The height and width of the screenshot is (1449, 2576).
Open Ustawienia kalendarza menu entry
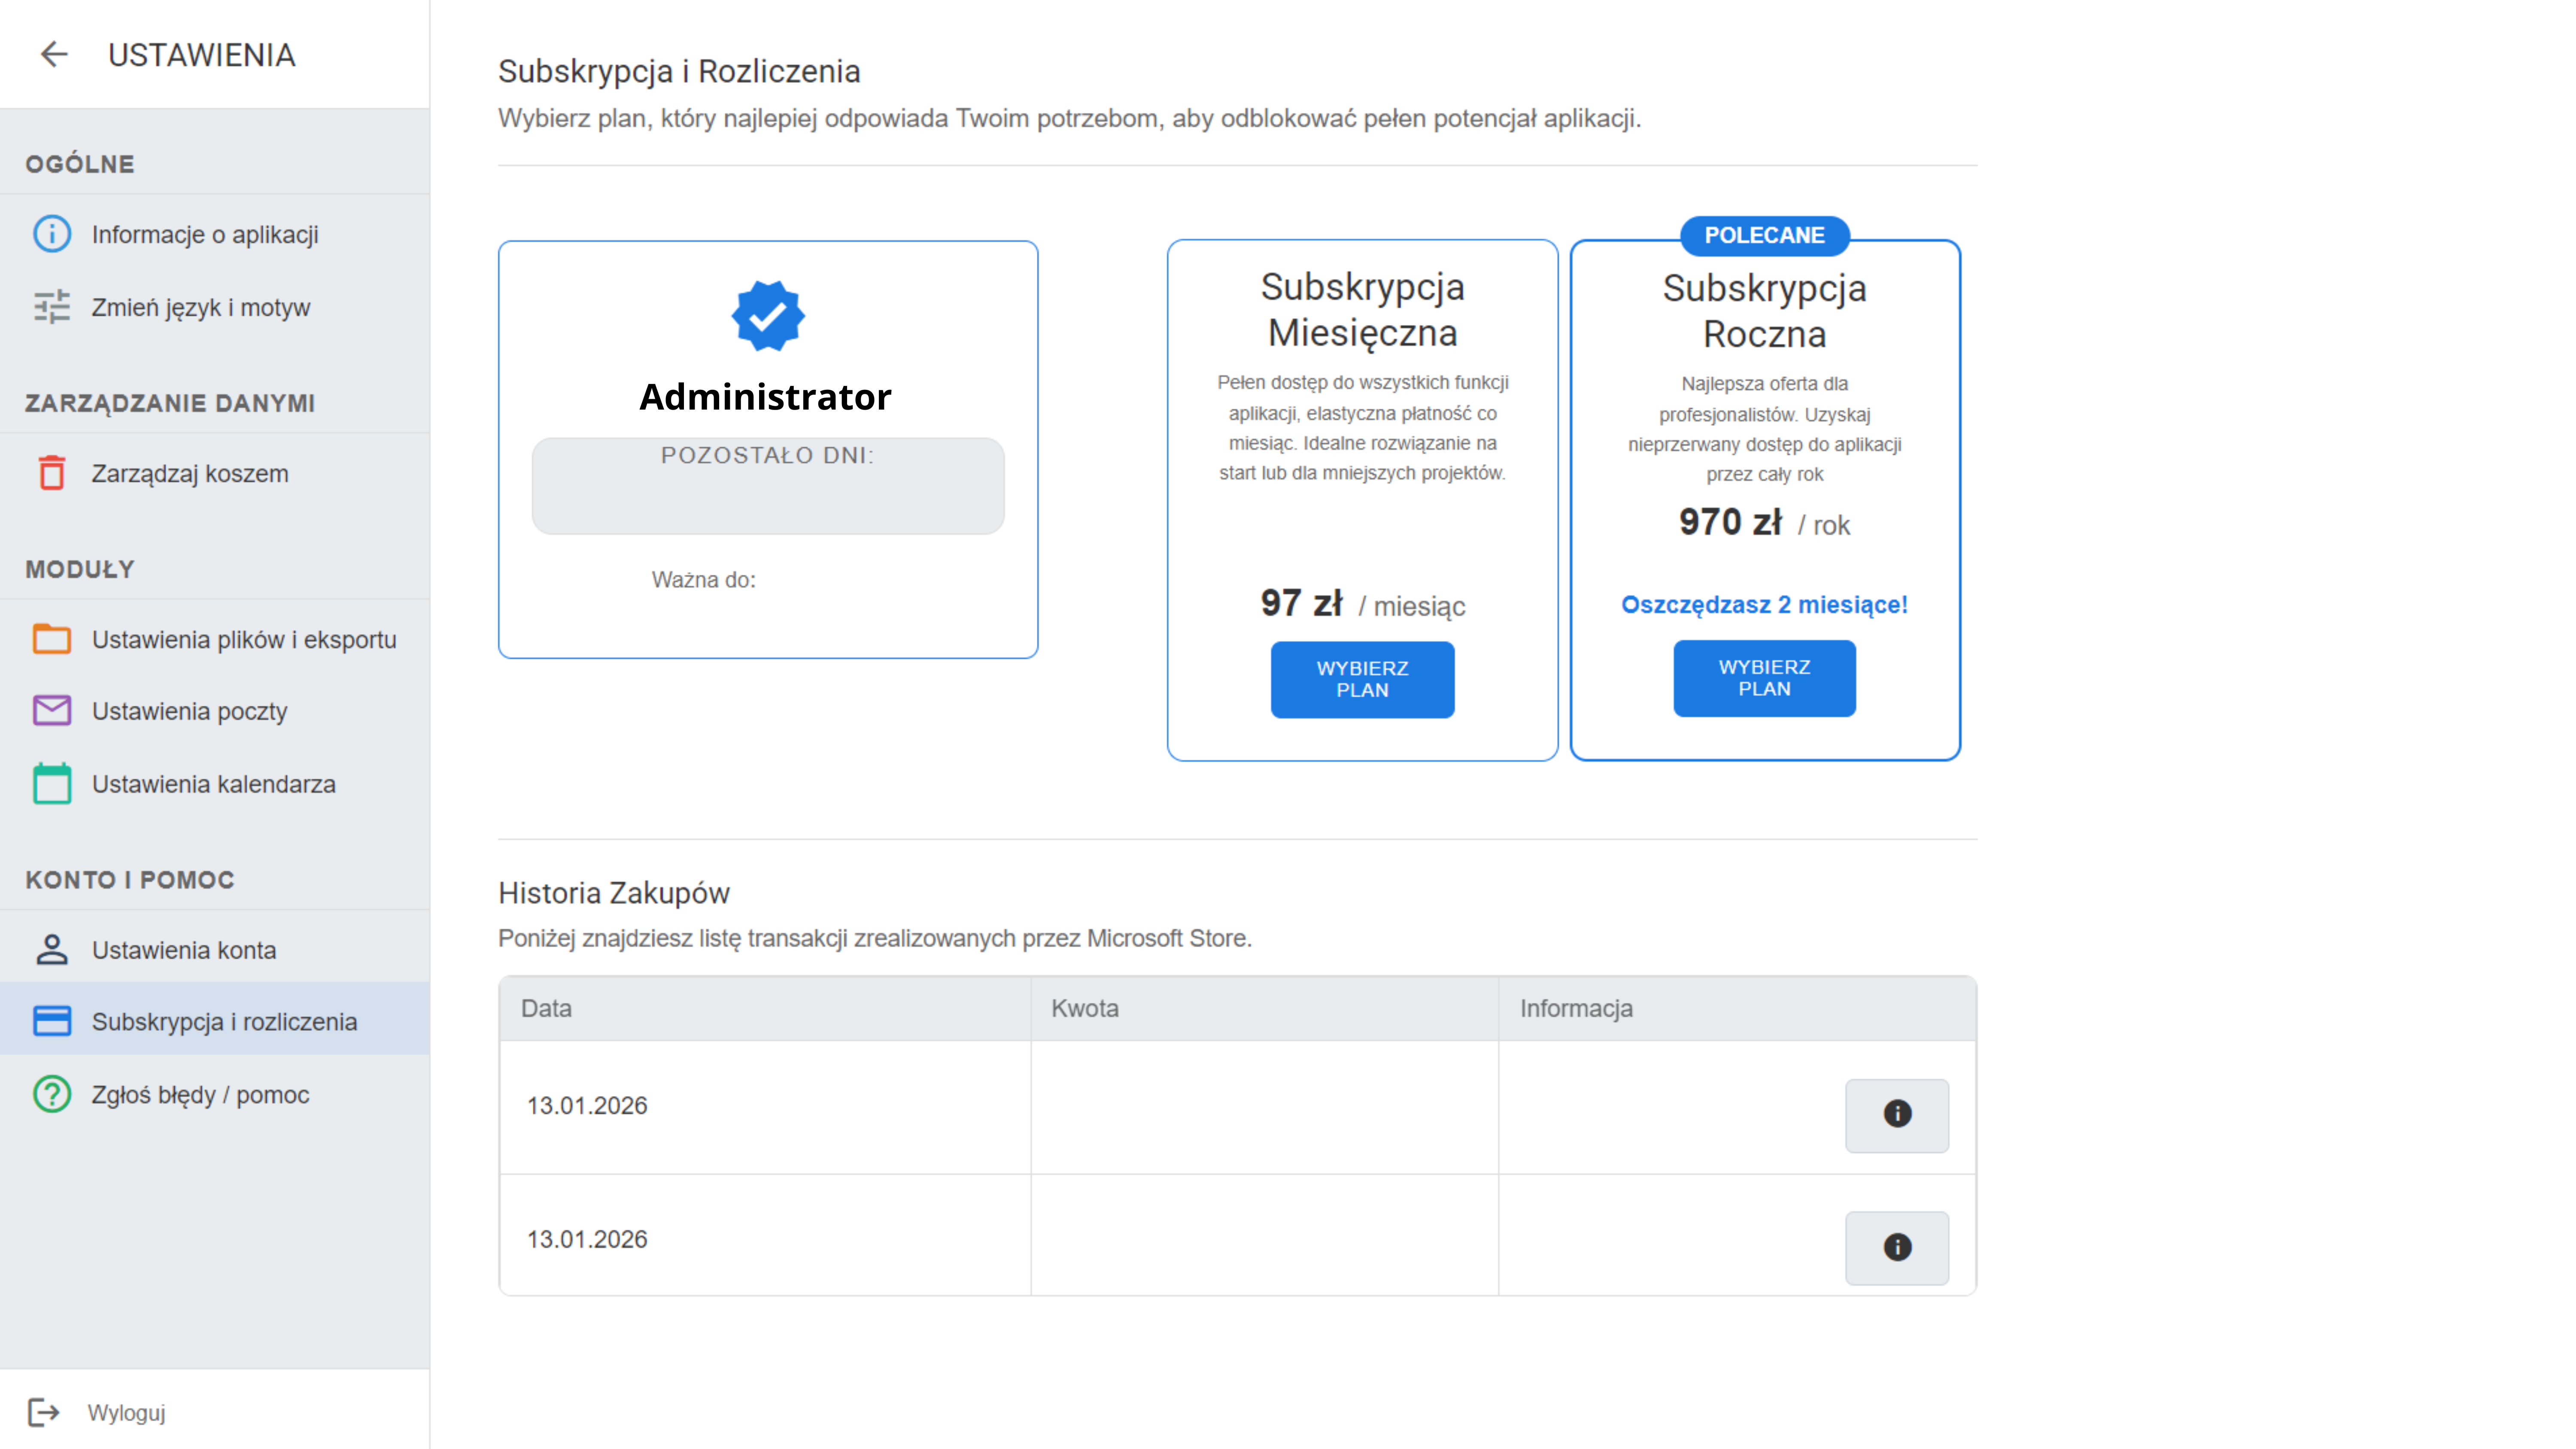pos(214,784)
